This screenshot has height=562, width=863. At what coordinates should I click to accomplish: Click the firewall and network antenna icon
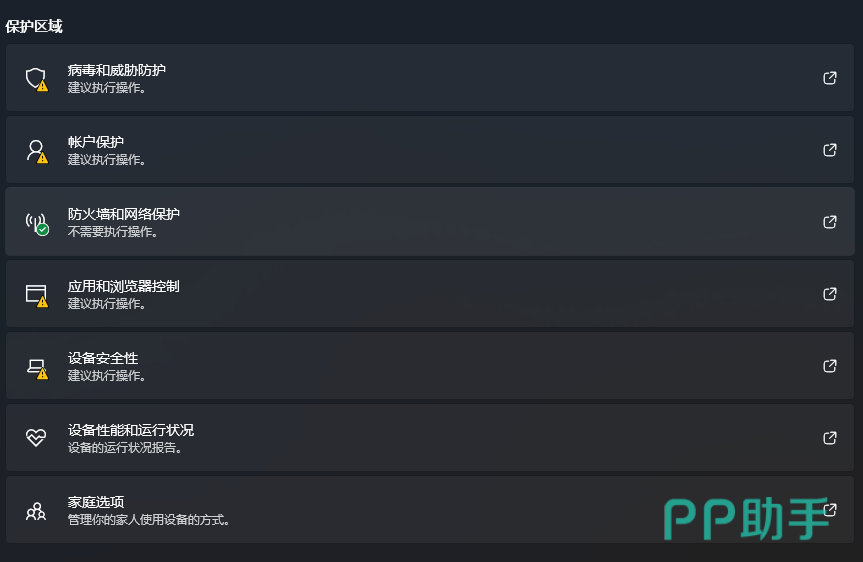tap(36, 222)
